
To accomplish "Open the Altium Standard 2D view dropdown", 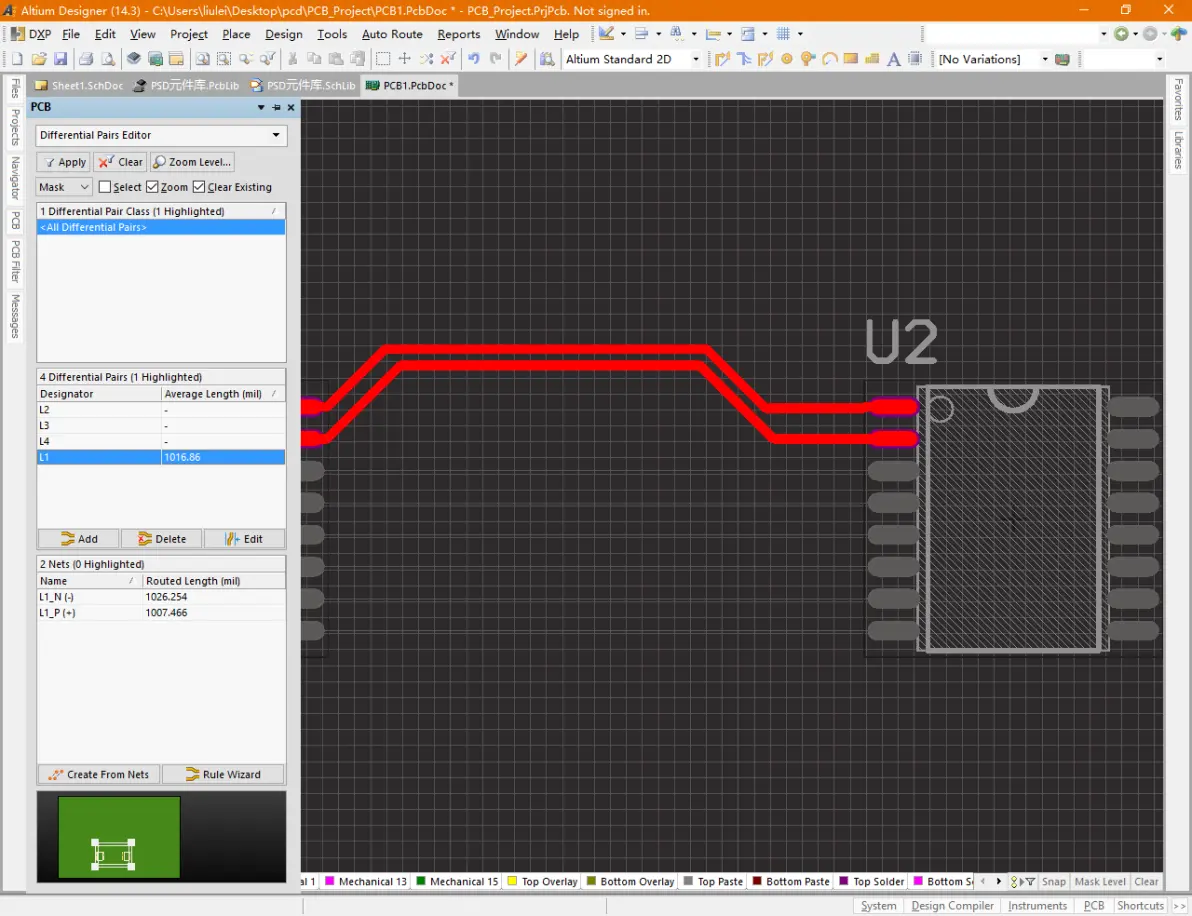I will point(696,59).
